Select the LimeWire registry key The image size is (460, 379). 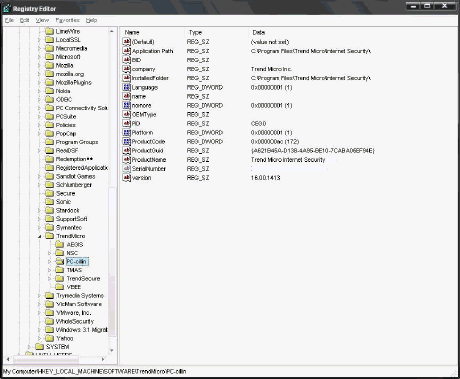click(x=68, y=31)
